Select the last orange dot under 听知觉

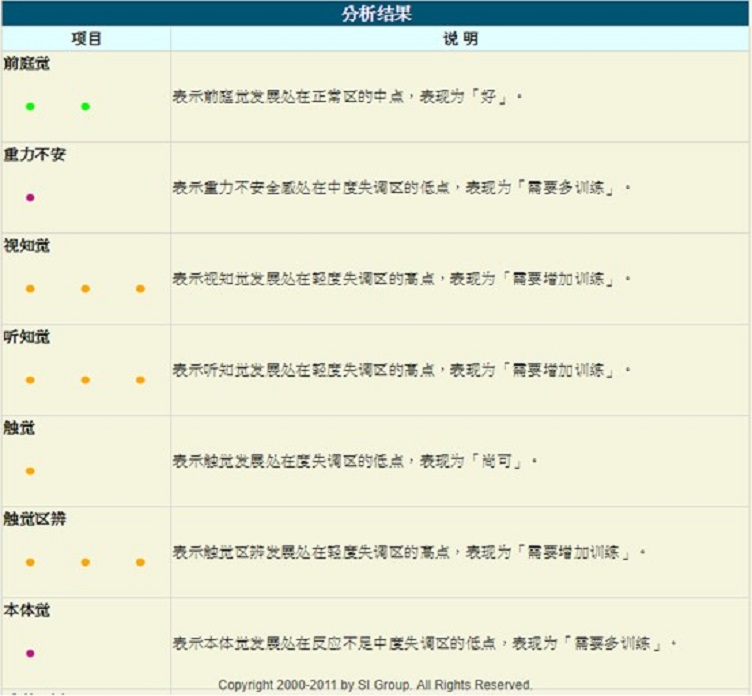[x=140, y=380]
